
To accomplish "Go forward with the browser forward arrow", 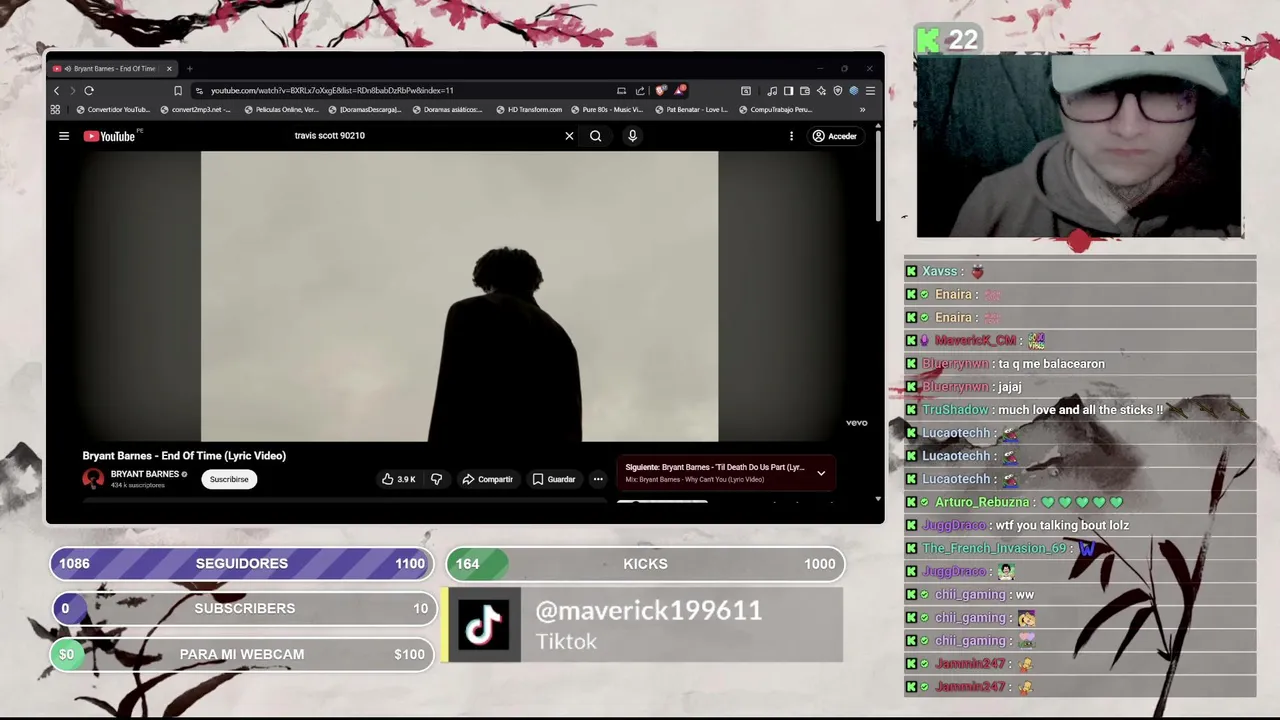I will coord(72,90).
